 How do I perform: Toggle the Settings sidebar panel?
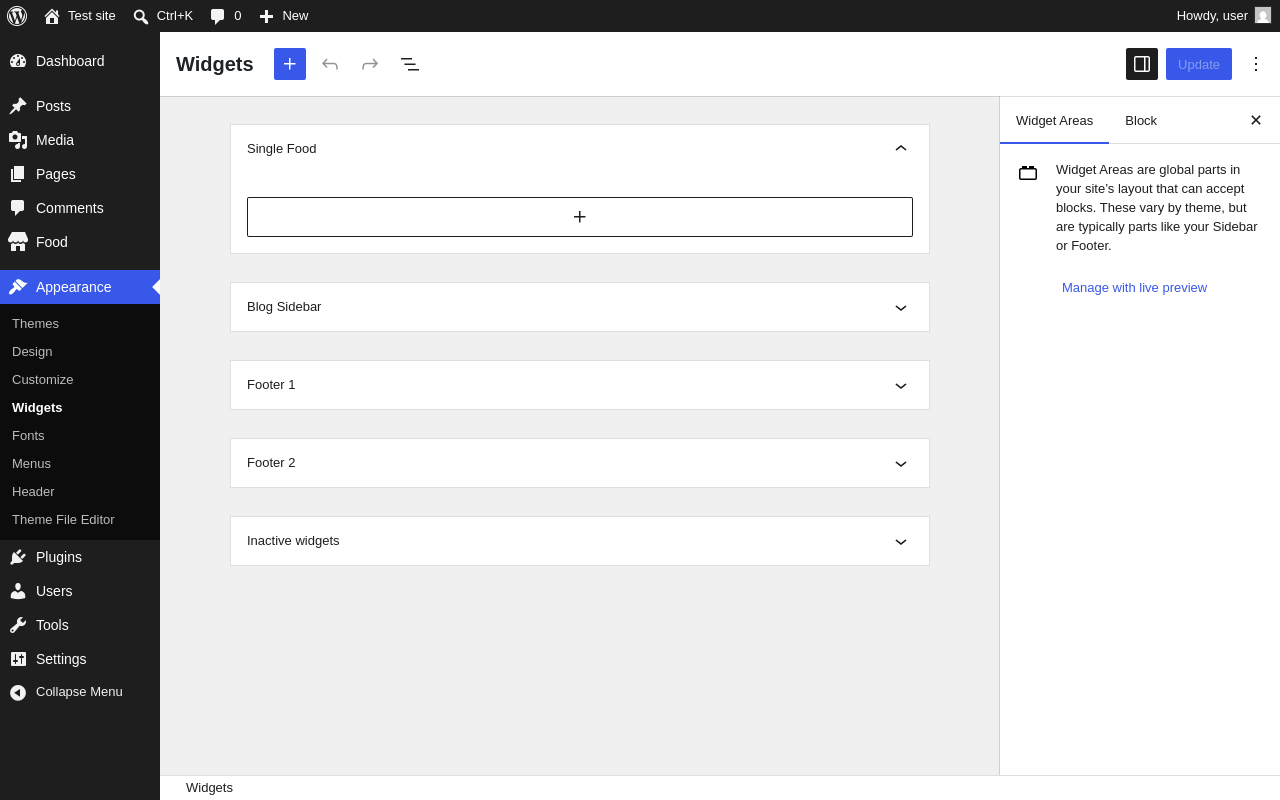[1142, 64]
